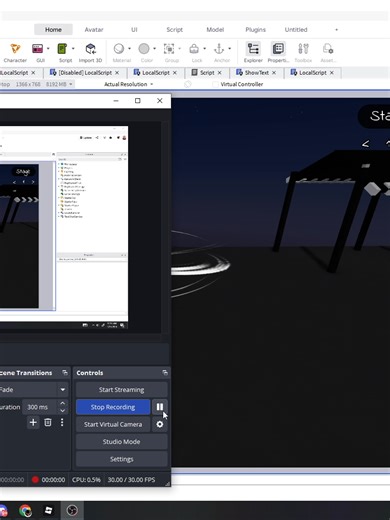
Task: Click the 300 ms duration field
Action: pyautogui.click(x=40, y=407)
